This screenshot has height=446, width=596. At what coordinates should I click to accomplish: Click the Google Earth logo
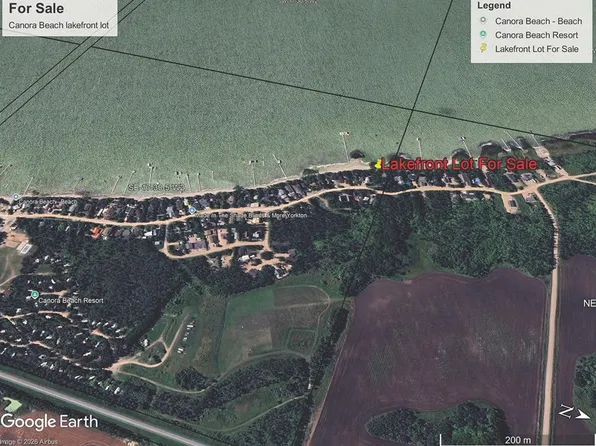tap(49, 421)
